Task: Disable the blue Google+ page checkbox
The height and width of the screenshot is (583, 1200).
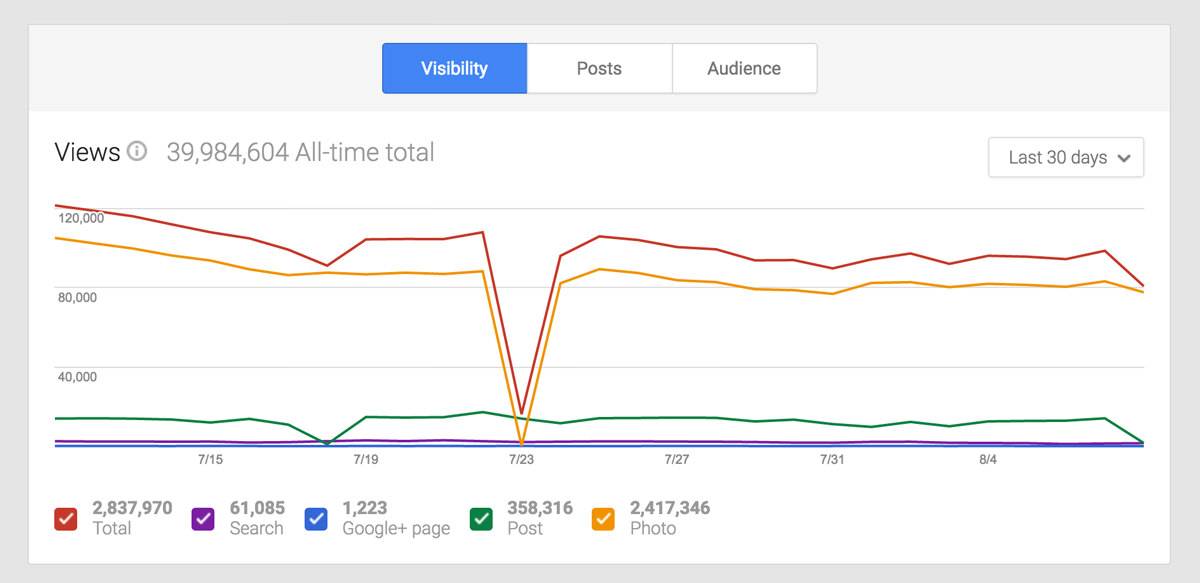Action: [x=316, y=519]
